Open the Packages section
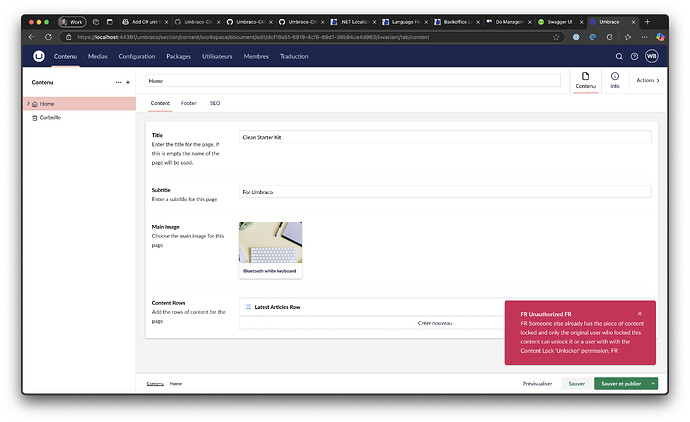 (x=179, y=56)
